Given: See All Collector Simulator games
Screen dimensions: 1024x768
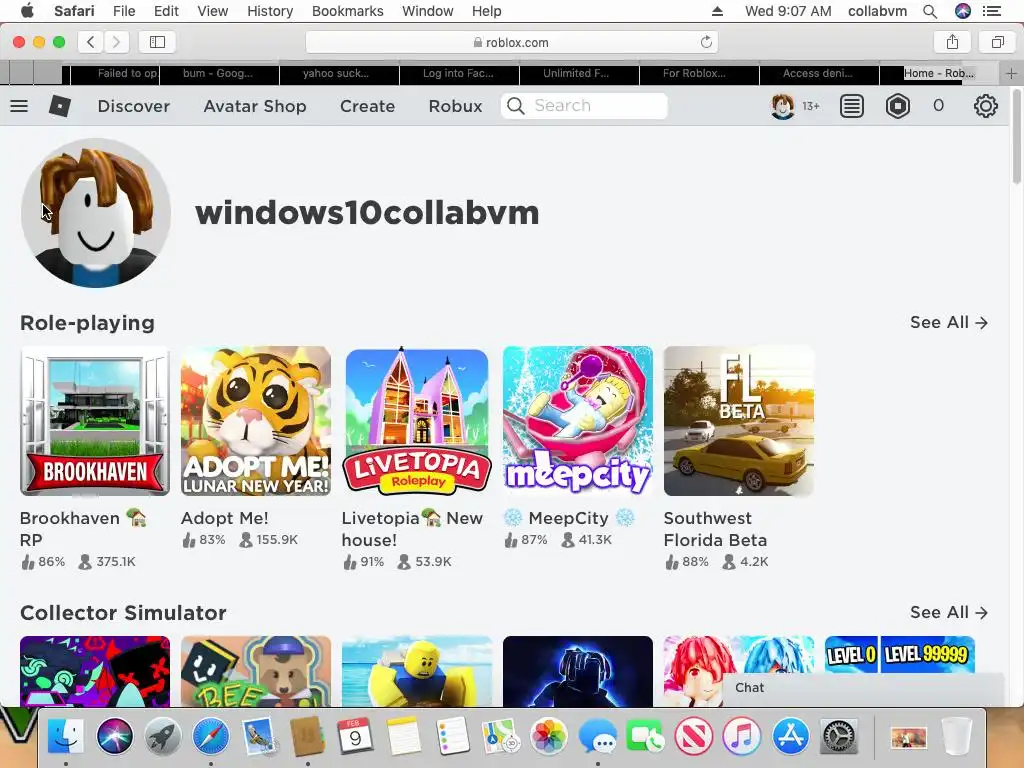Looking at the screenshot, I should (x=949, y=613).
